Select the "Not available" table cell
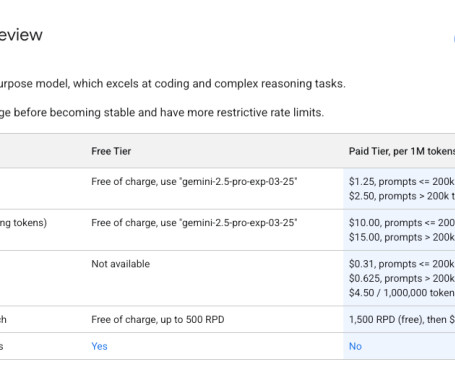Viewport: 455px width, 380px height. pyautogui.click(x=121, y=264)
